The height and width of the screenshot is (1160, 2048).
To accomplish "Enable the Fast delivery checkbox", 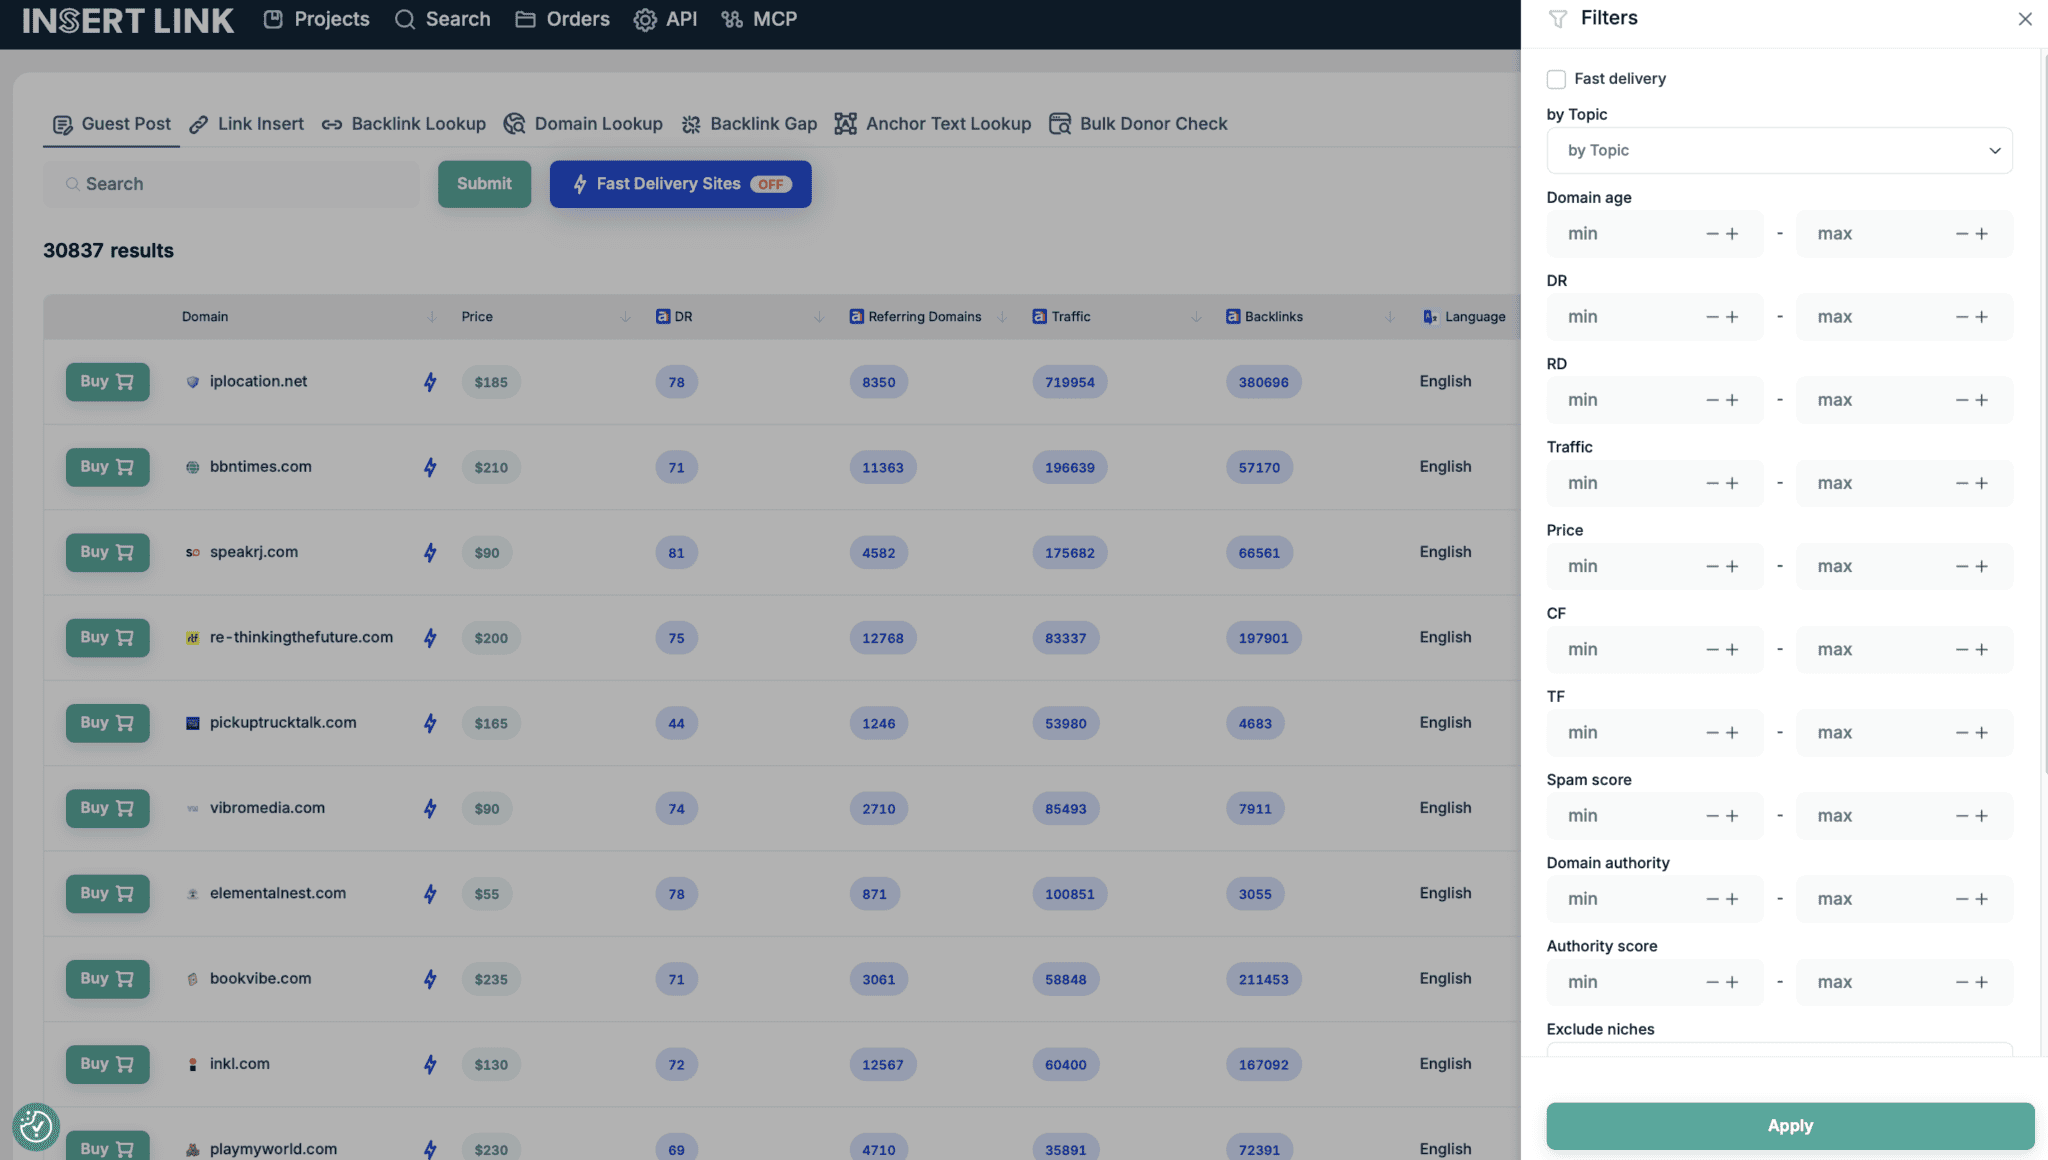I will [x=1556, y=79].
